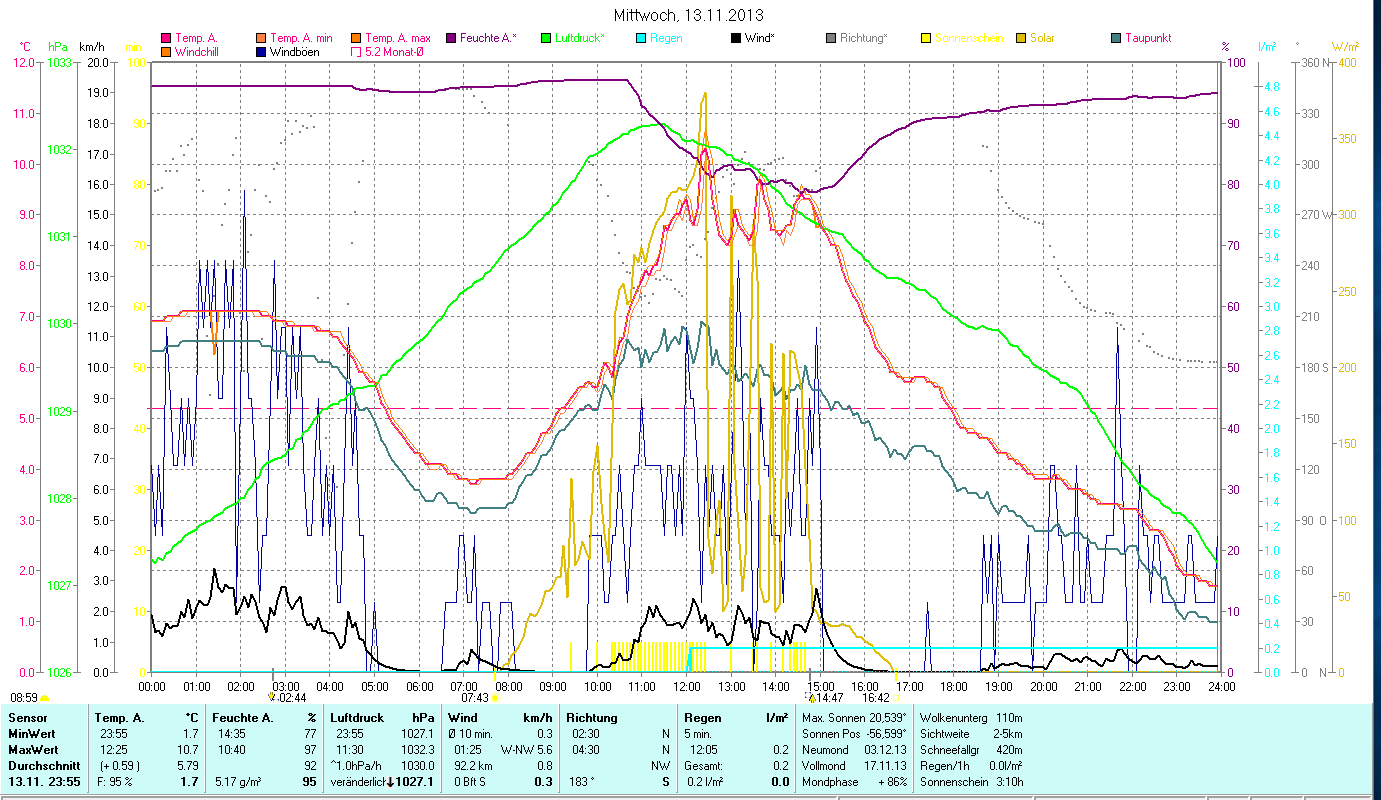
Task: Click the teal Taupunkt legend swatch
Action: coord(1116,38)
